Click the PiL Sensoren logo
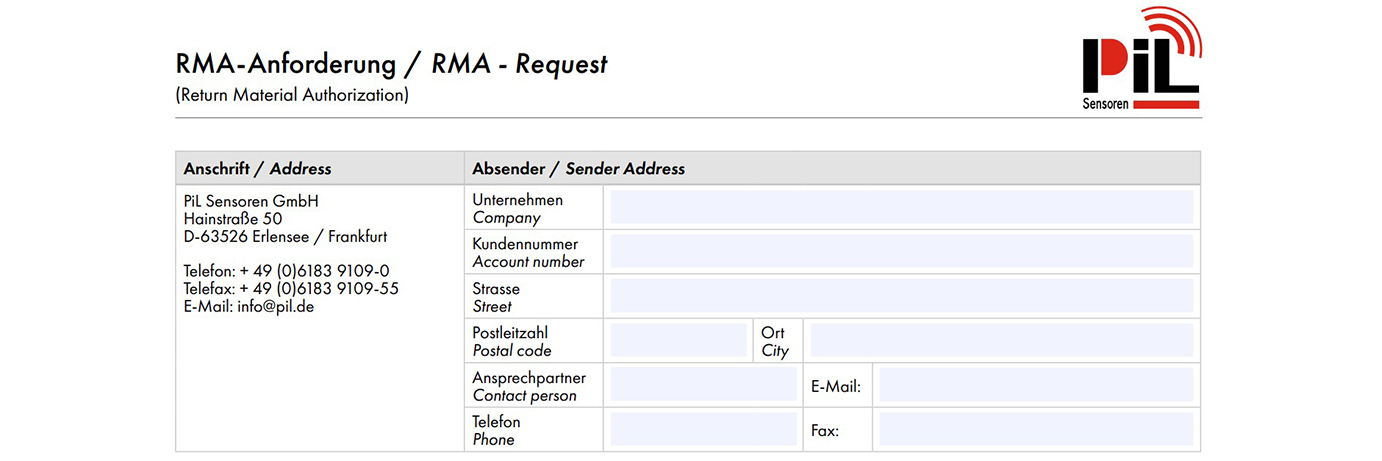Image resolution: width=1382 pixels, height=461 pixels. pyautogui.click(x=1141, y=60)
